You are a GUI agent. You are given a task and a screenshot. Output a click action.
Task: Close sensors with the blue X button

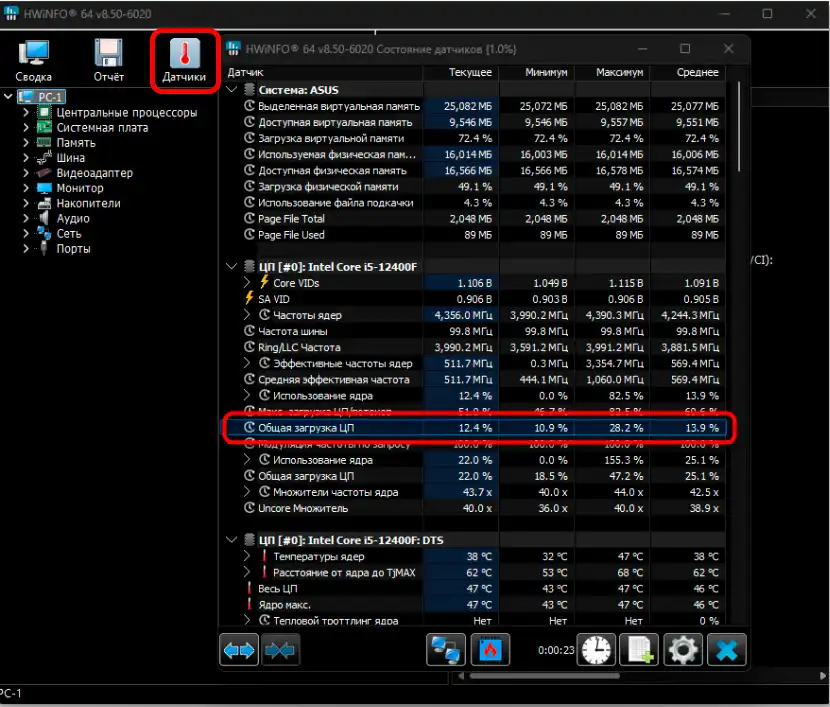pos(727,650)
